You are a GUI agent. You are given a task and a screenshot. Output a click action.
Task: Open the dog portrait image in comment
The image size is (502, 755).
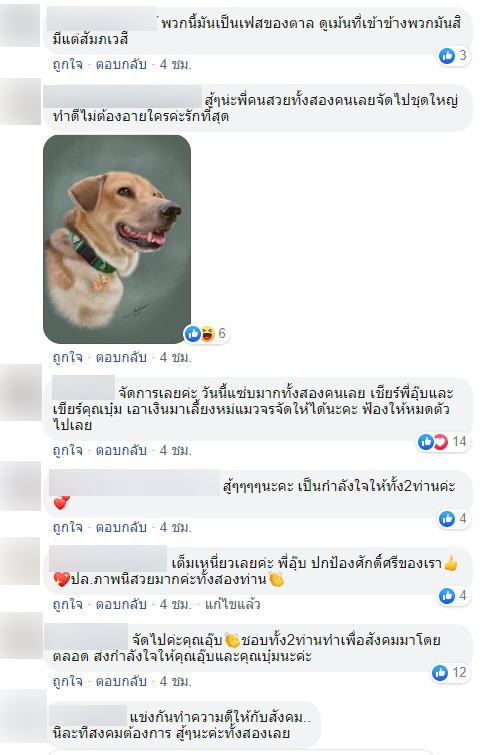[x=117, y=239]
